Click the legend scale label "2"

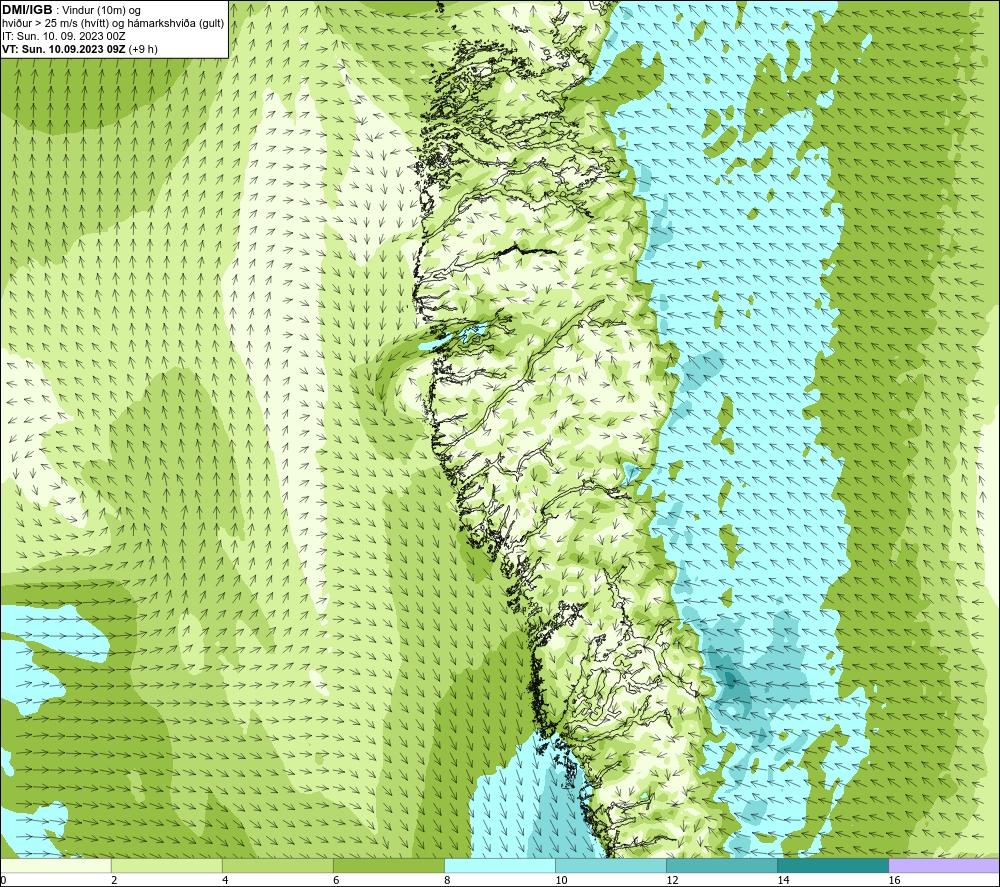click(x=114, y=881)
